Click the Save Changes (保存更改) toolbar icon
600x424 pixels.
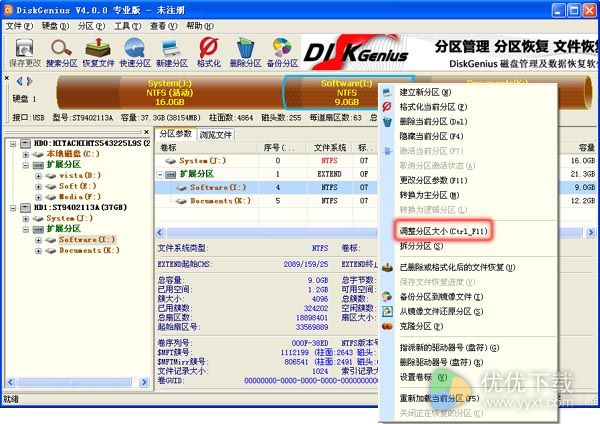point(24,53)
